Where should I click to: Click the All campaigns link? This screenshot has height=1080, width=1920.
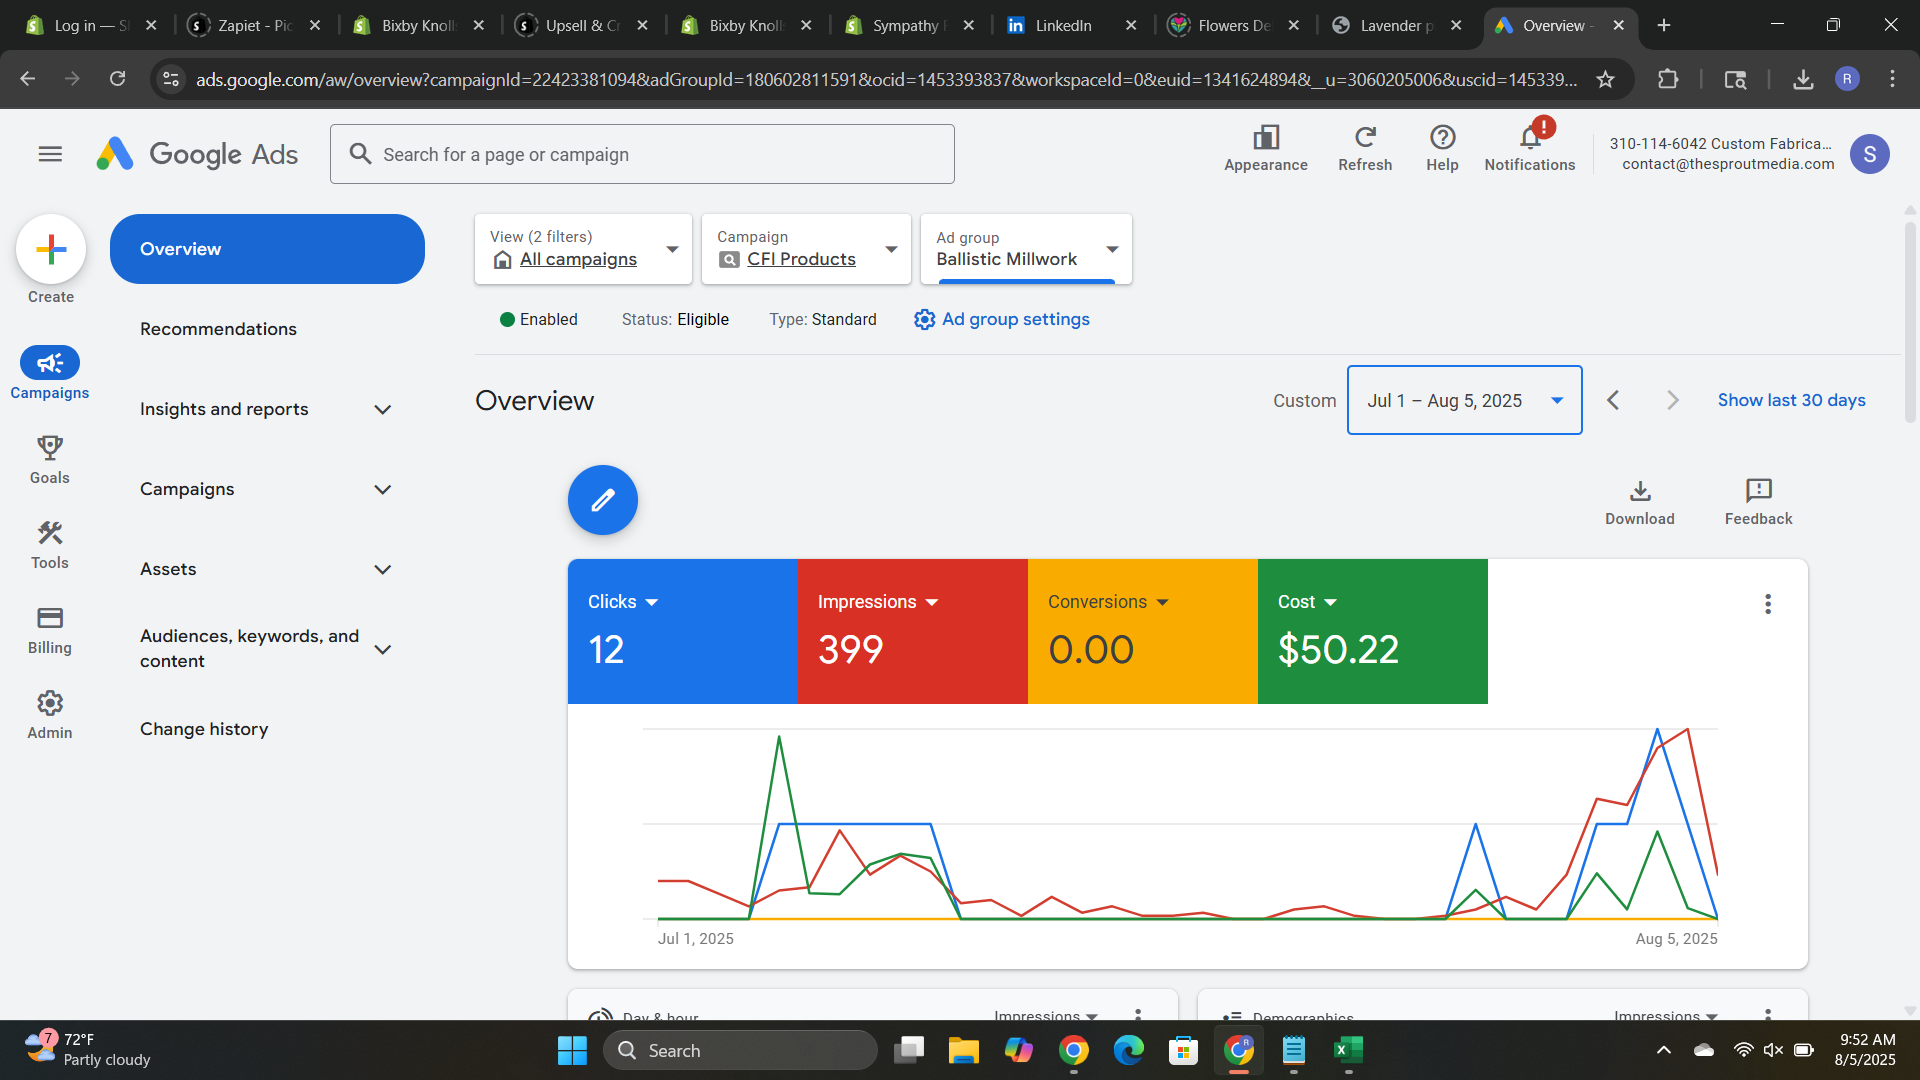[578, 260]
